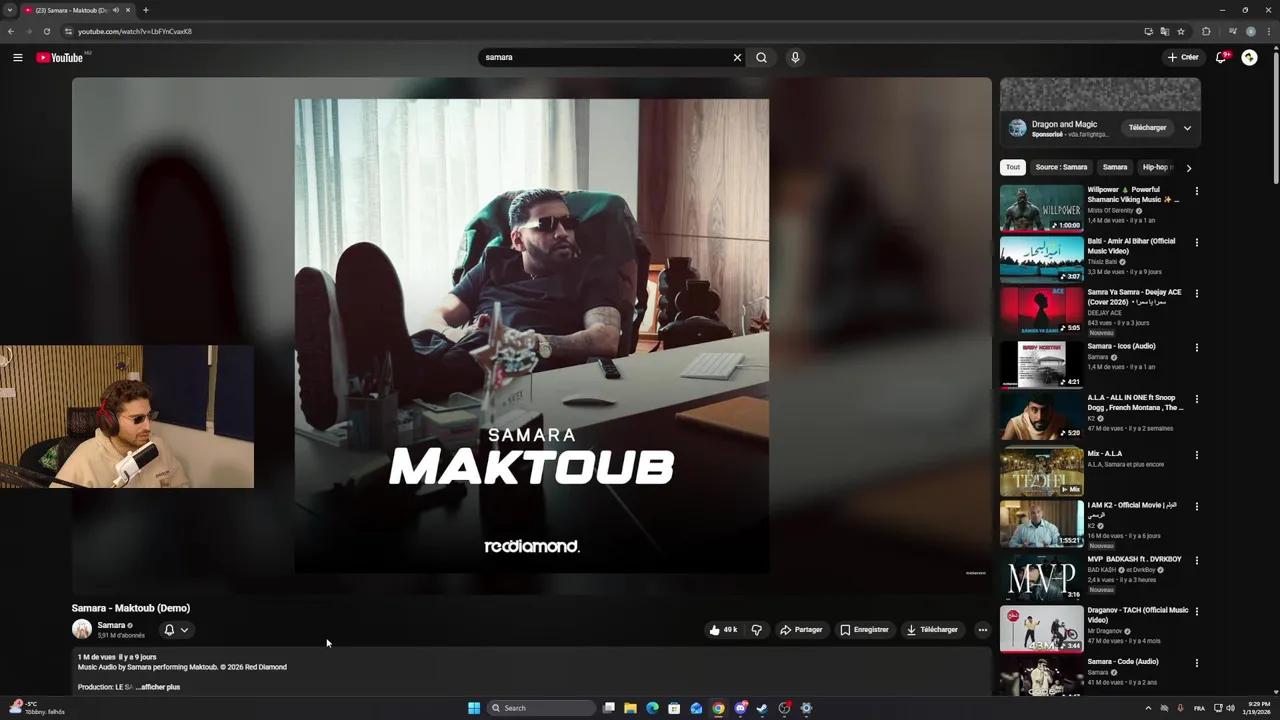Open the Samara channel avatar
Viewport: 1280px width, 720px height.
[x=82, y=629]
